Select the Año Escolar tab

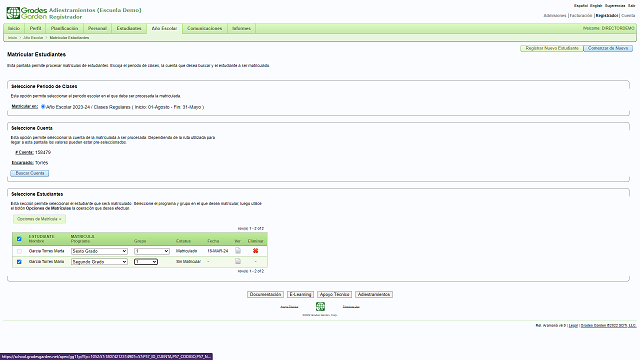[164, 29]
